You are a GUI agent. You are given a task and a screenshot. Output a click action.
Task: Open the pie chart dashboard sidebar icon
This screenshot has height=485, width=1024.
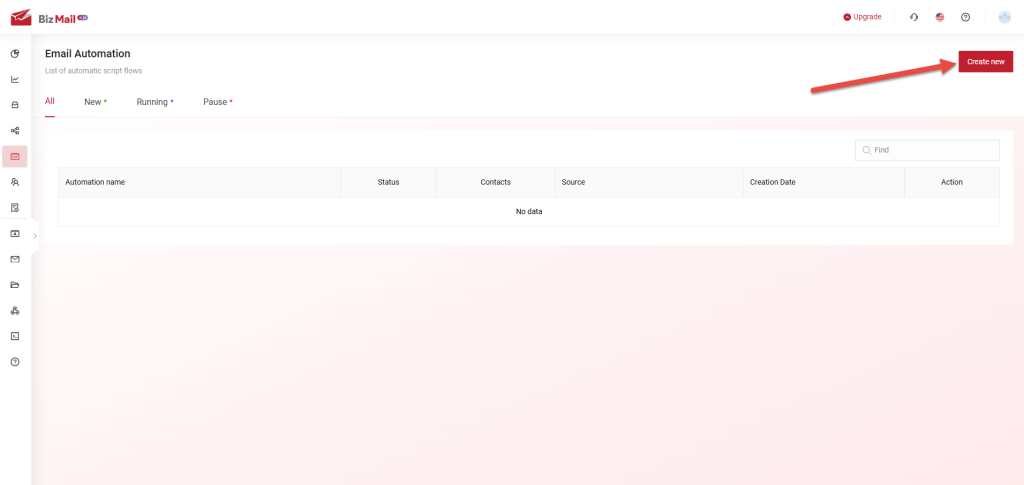tap(15, 53)
